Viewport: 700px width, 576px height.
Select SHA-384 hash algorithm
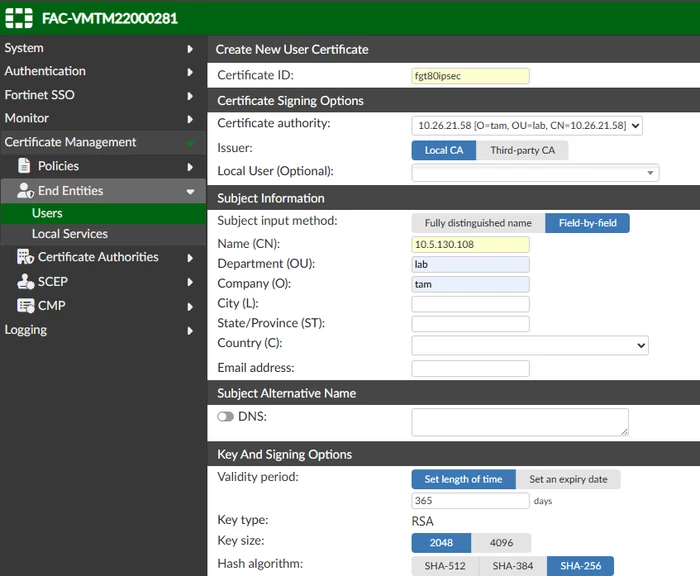click(512, 566)
